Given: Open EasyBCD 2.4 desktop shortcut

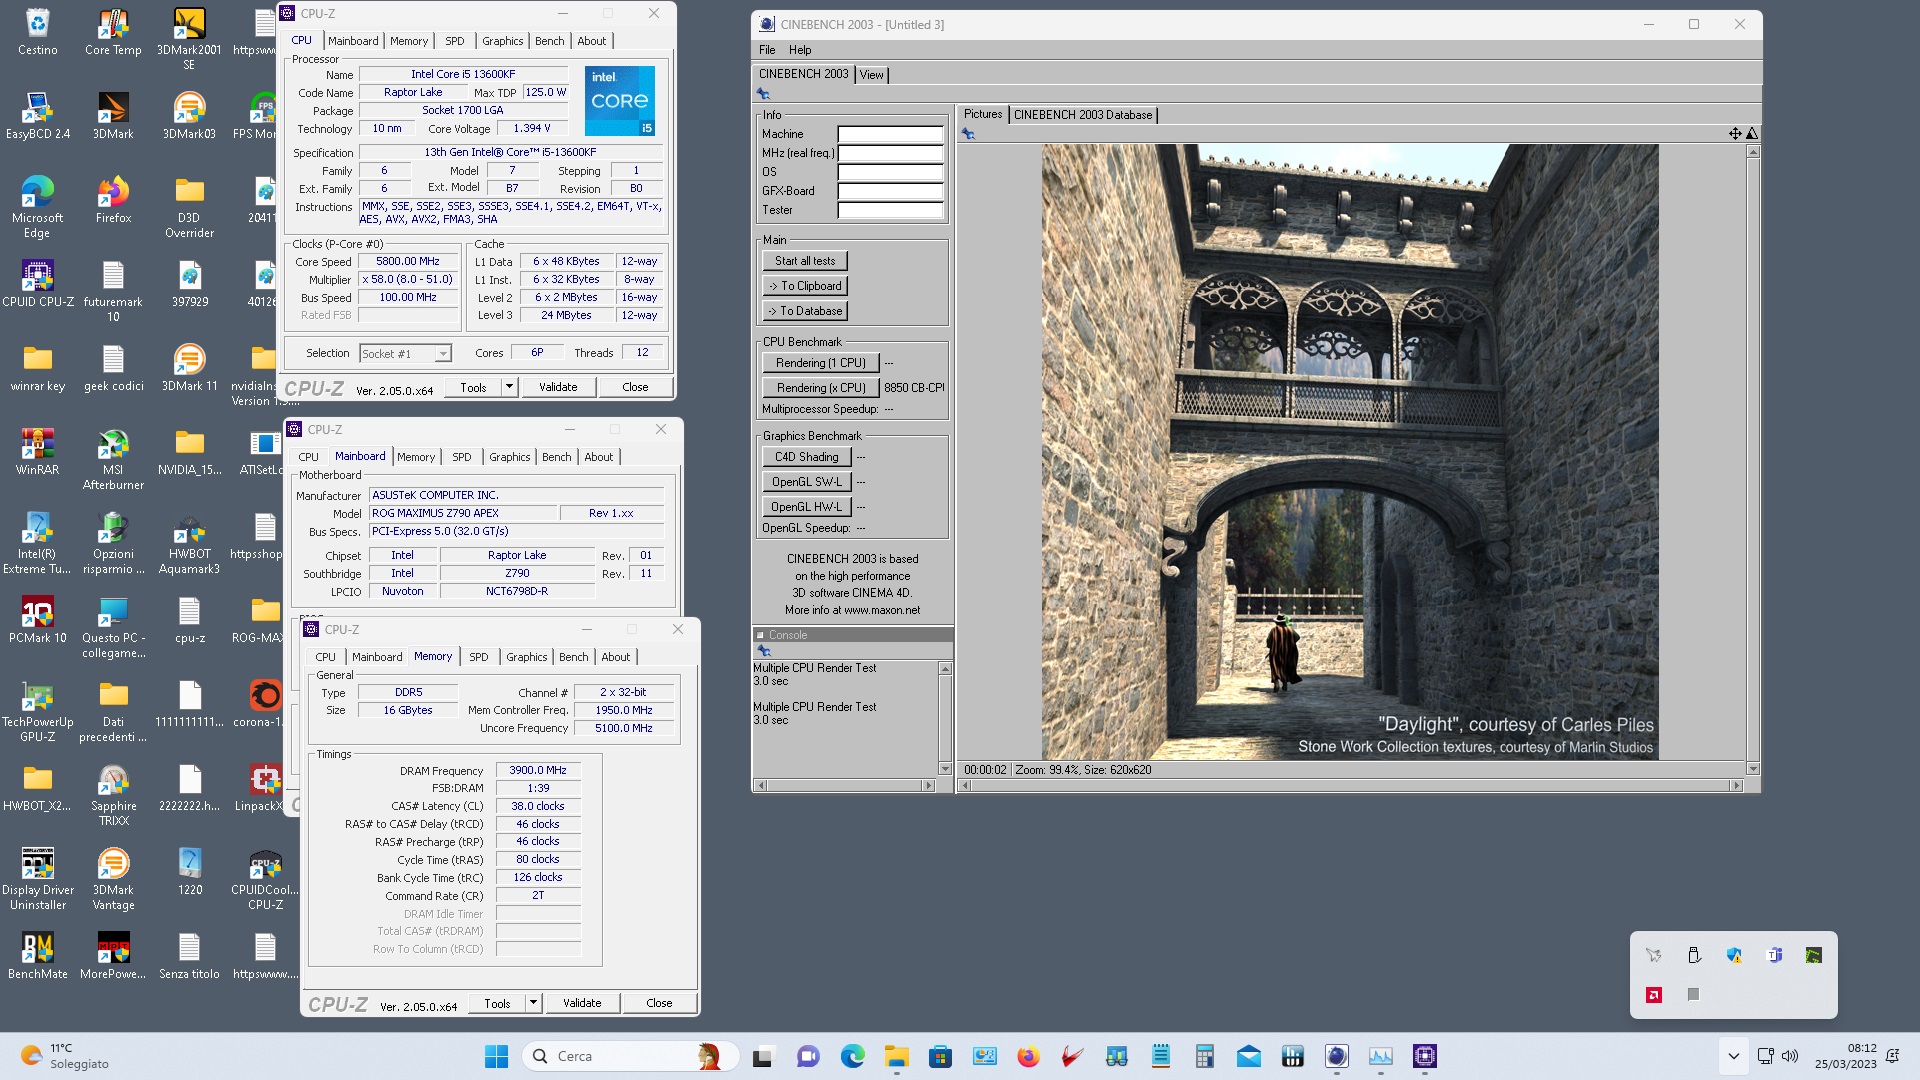Looking at the screenshot, I should (x=37, y=116).
